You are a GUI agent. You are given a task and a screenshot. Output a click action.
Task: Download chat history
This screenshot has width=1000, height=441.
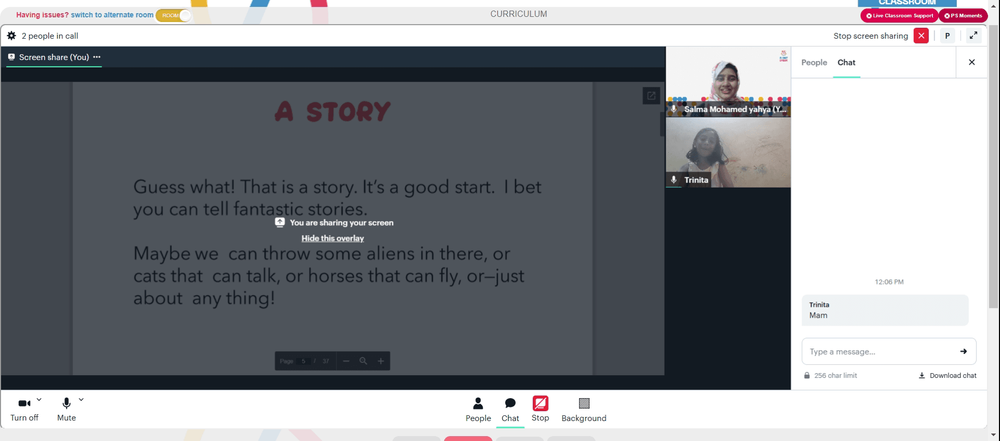pos(948,375)
